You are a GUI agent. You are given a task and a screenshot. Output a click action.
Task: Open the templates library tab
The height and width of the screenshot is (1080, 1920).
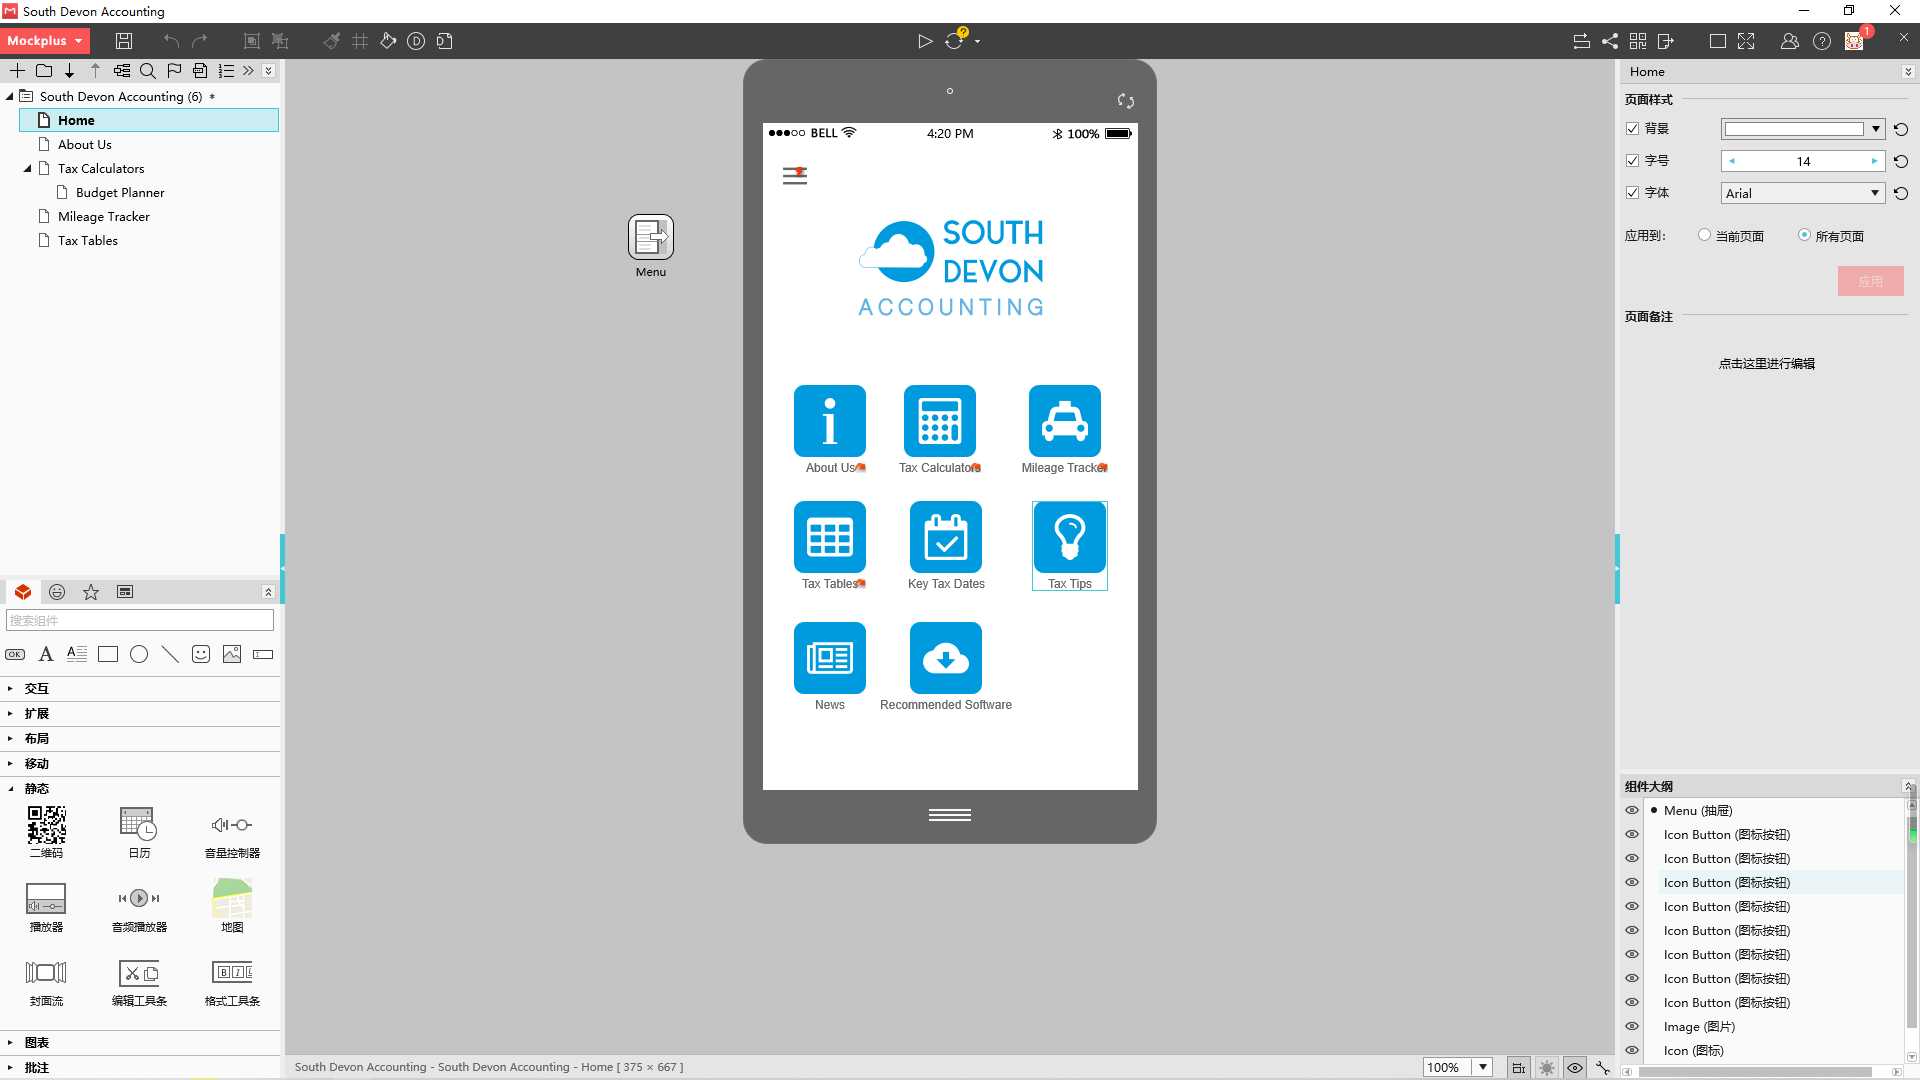(x=125, y=592)
